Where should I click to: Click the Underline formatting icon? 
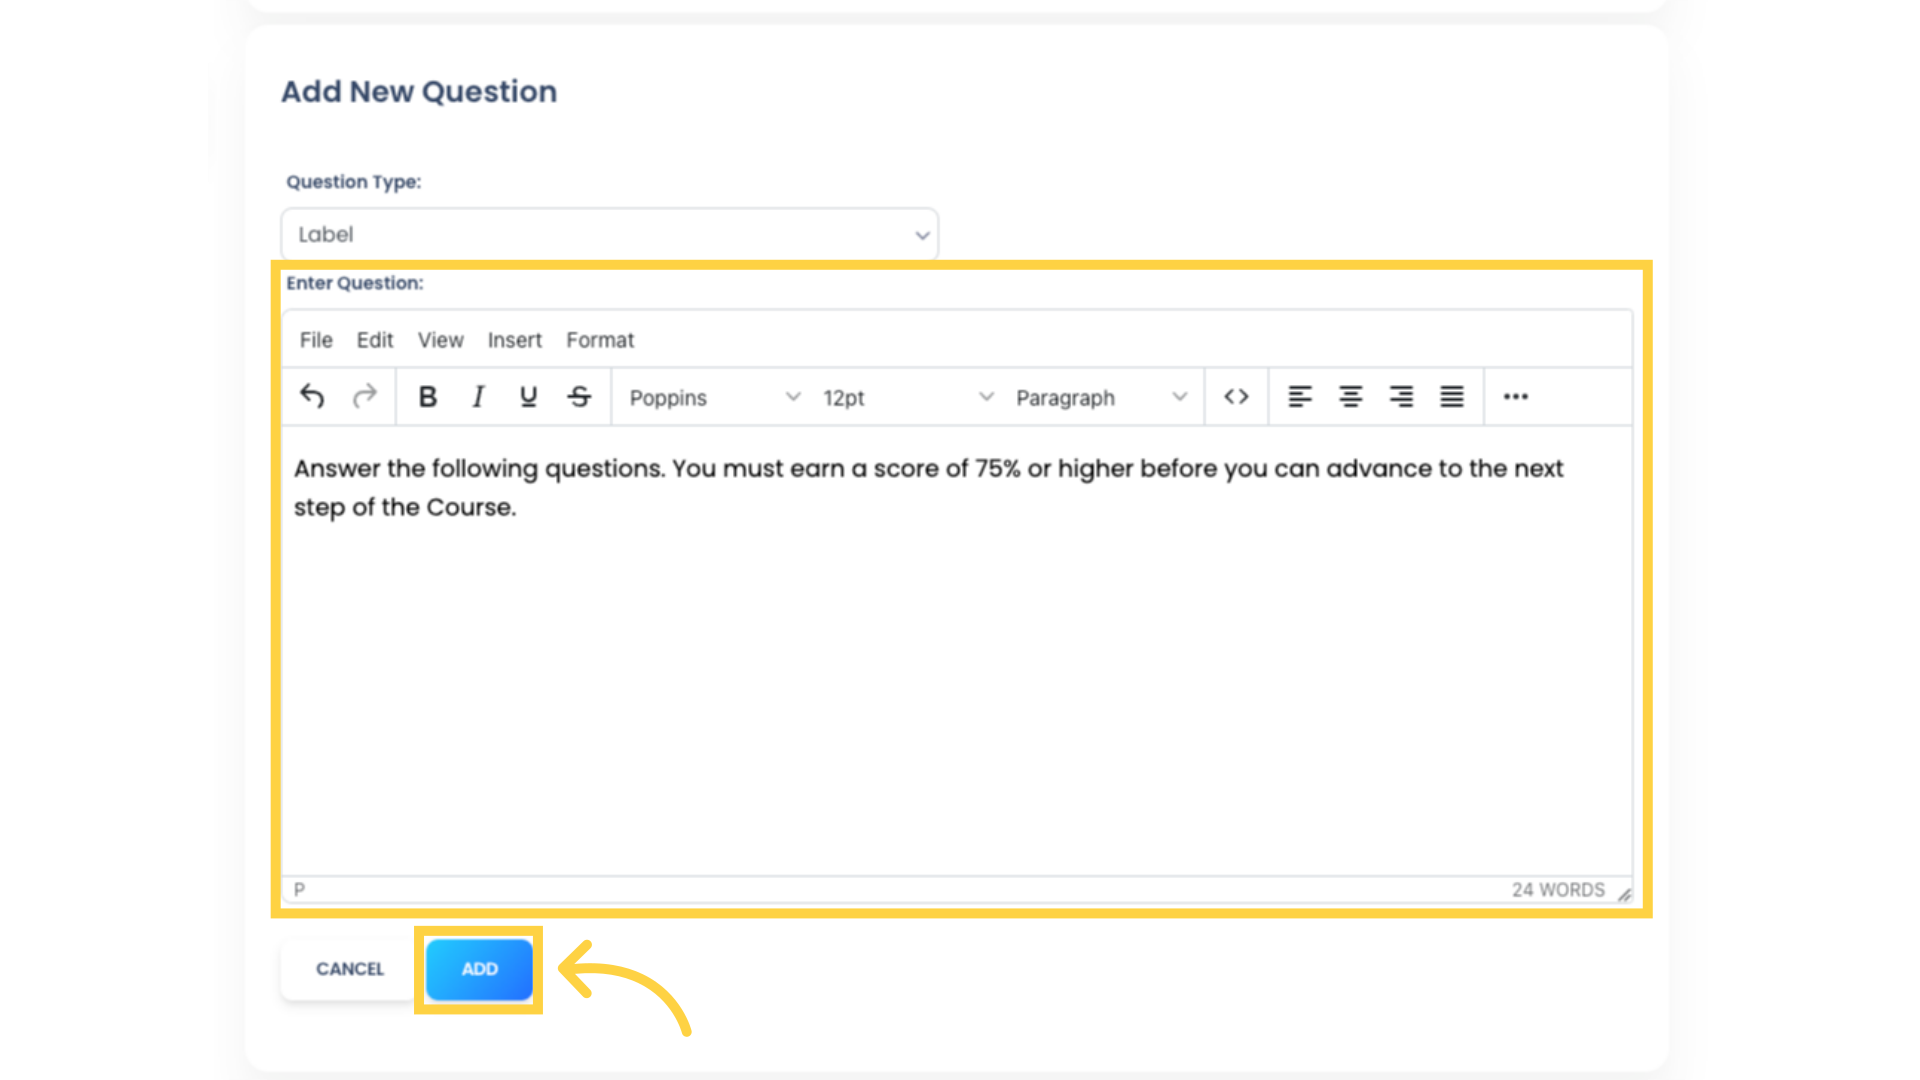[527, 396]
